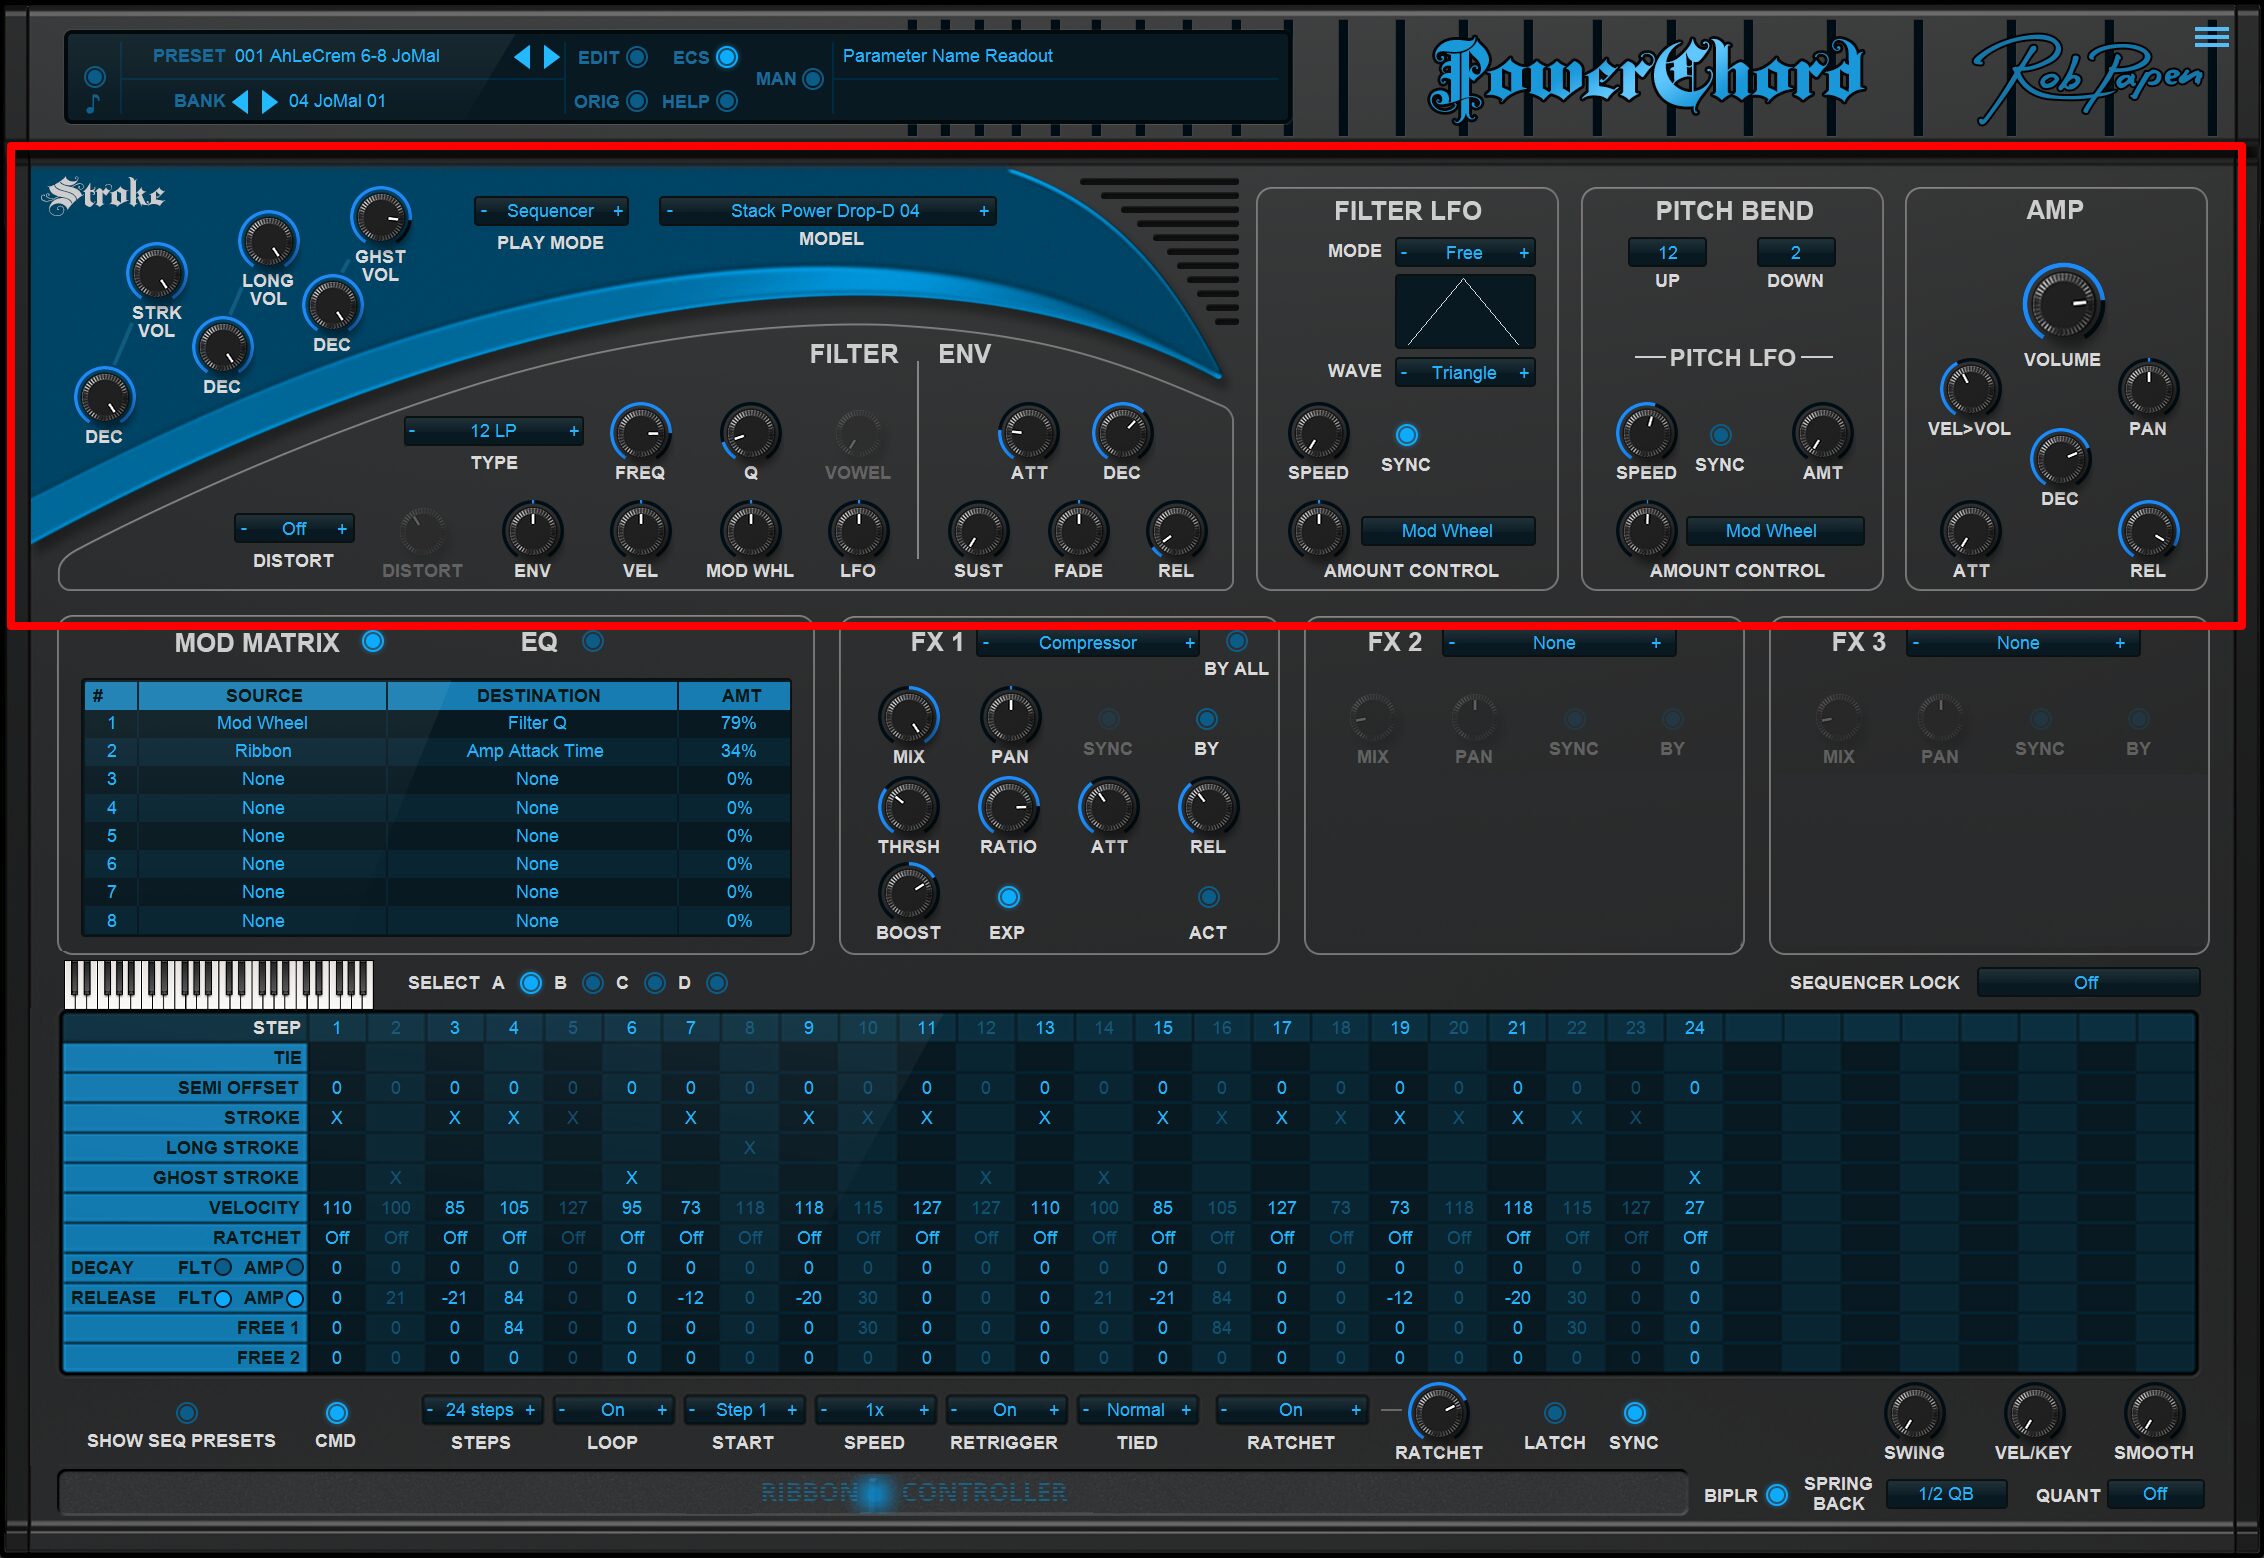Image resolution: width=2264 pixels, height=1558 pixels.
Task: Toggle the EDIT button light
Action: (x=636, y=57)
